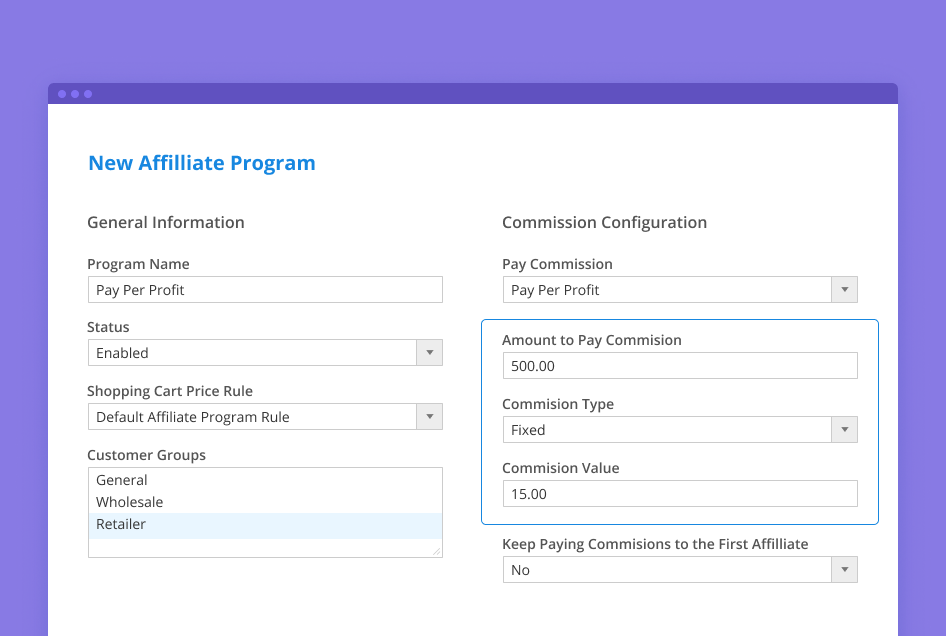This screenshot has width=946, height=636.
Task: Open the Pay Commission dropdown
Action: 845,290
